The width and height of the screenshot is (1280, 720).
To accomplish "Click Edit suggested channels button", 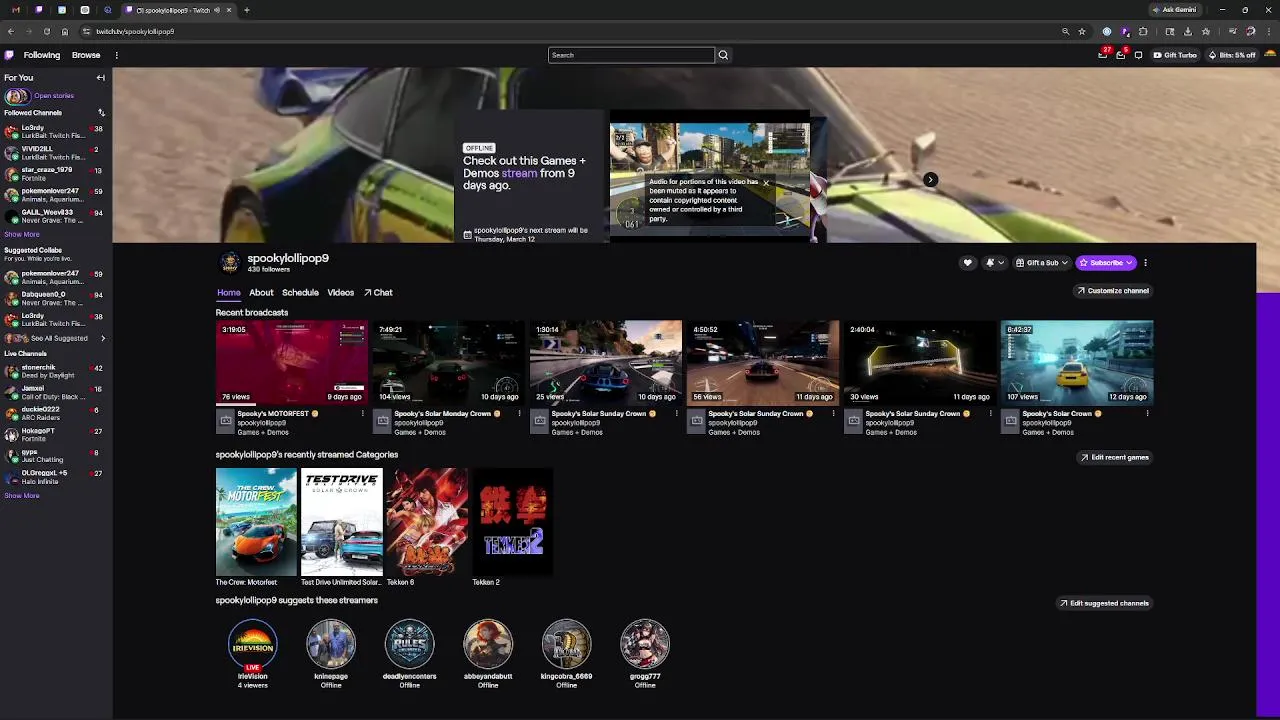I will click(1104, 603).
